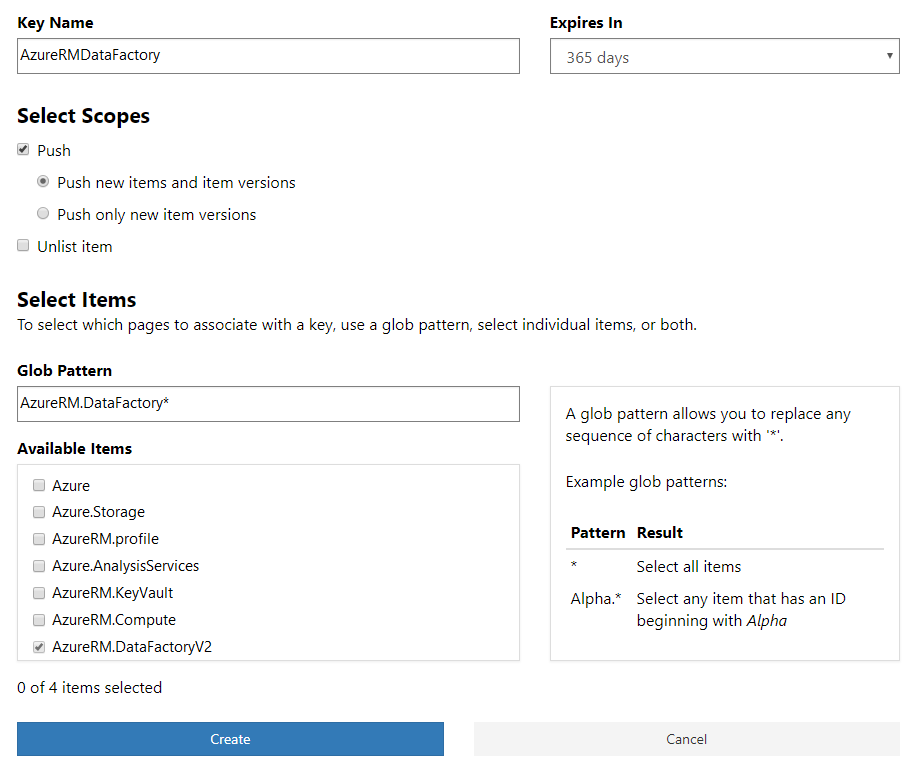Check the Azure.Storage checkbox
Viewport: 908px width, 766px height.
point(39,512)
